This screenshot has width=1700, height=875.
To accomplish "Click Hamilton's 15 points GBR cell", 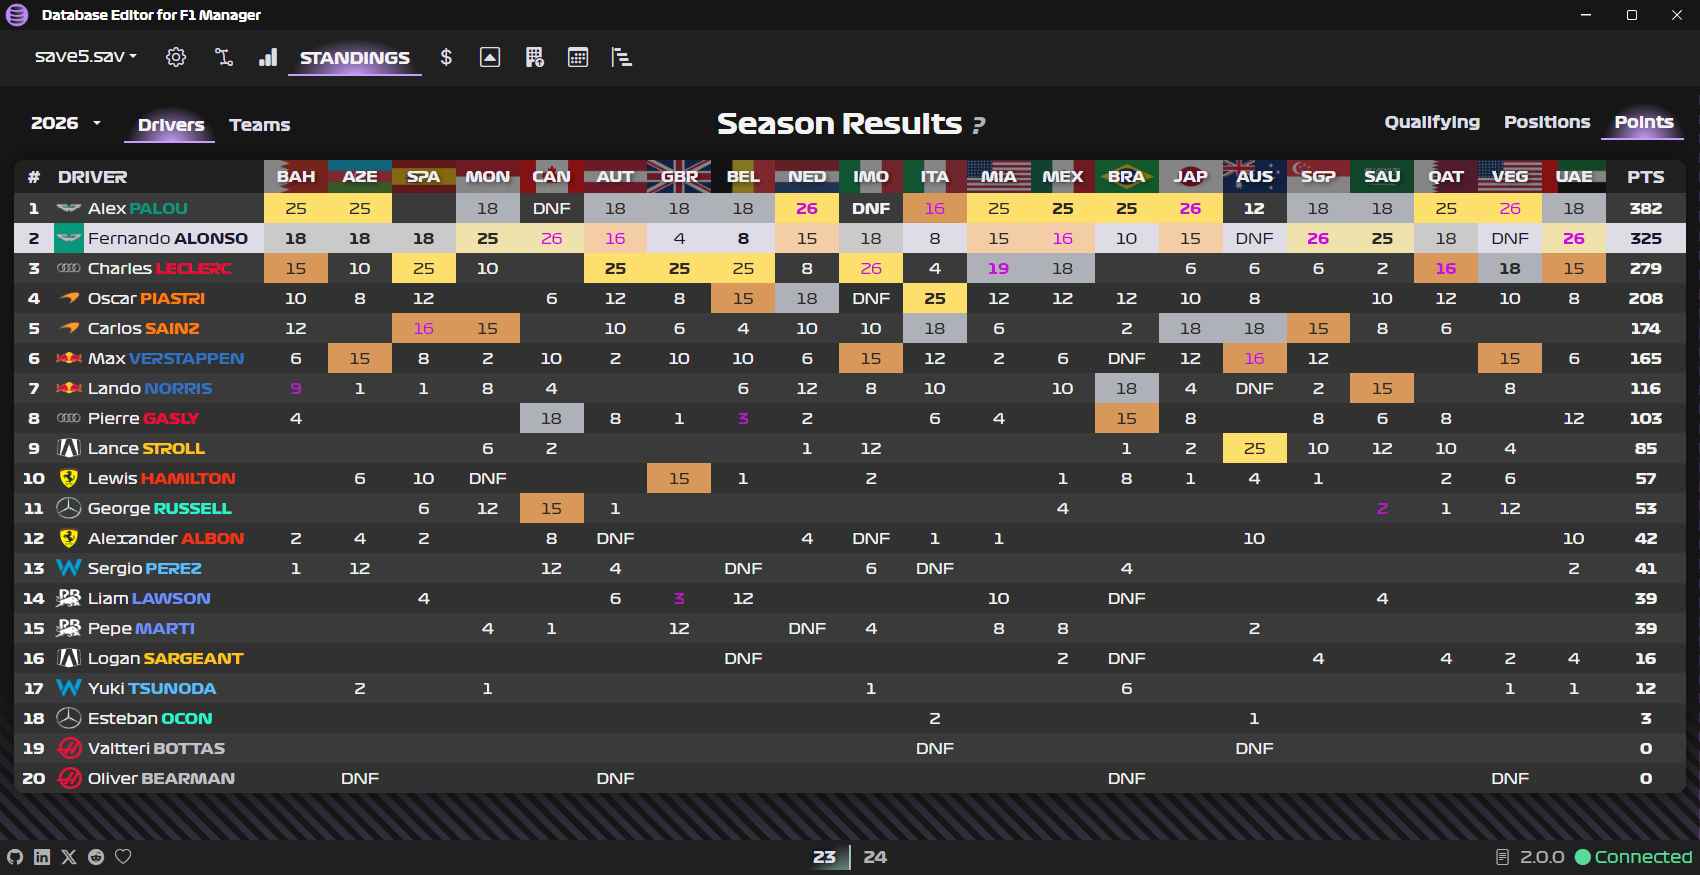I will [679, 478].
